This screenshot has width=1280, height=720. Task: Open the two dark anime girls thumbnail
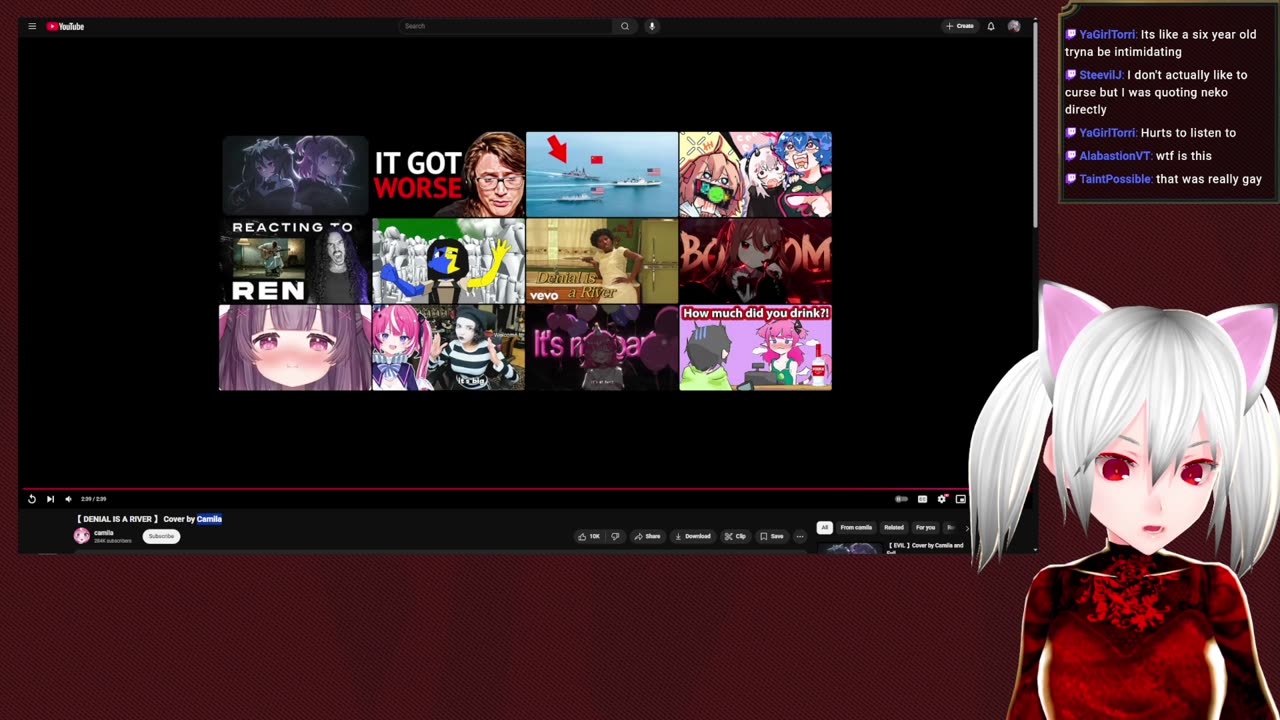click(294, 174)
